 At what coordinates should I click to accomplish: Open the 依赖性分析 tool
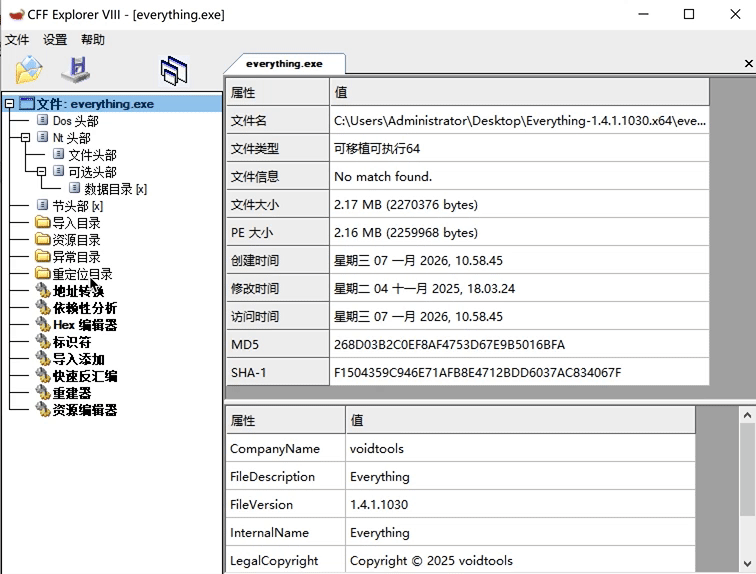[x=84, y=308]
